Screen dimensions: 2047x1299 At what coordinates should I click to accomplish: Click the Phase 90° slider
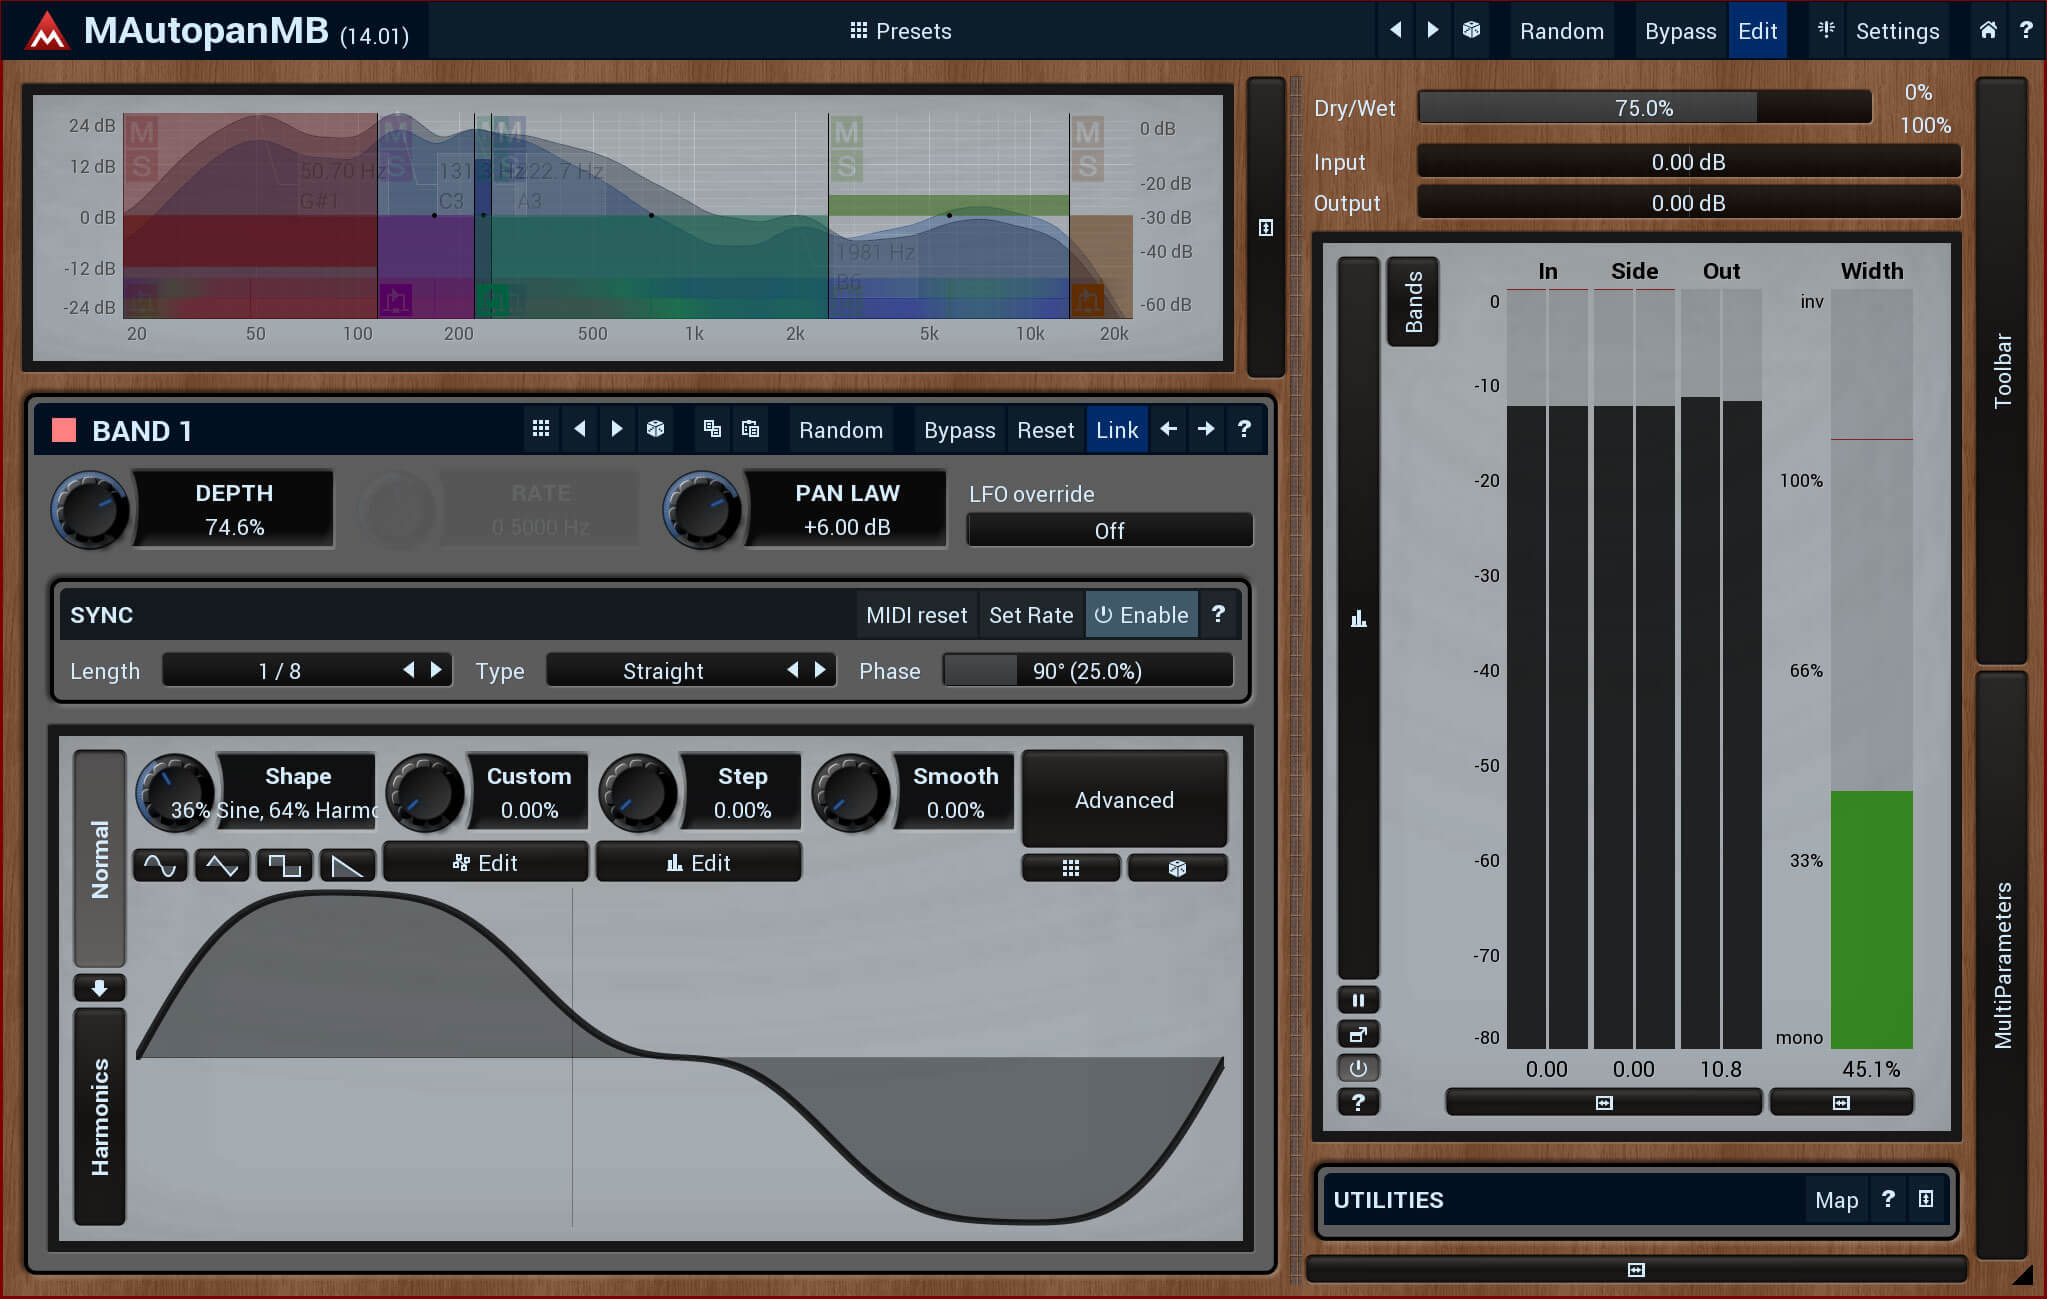tap(1087, 670)
